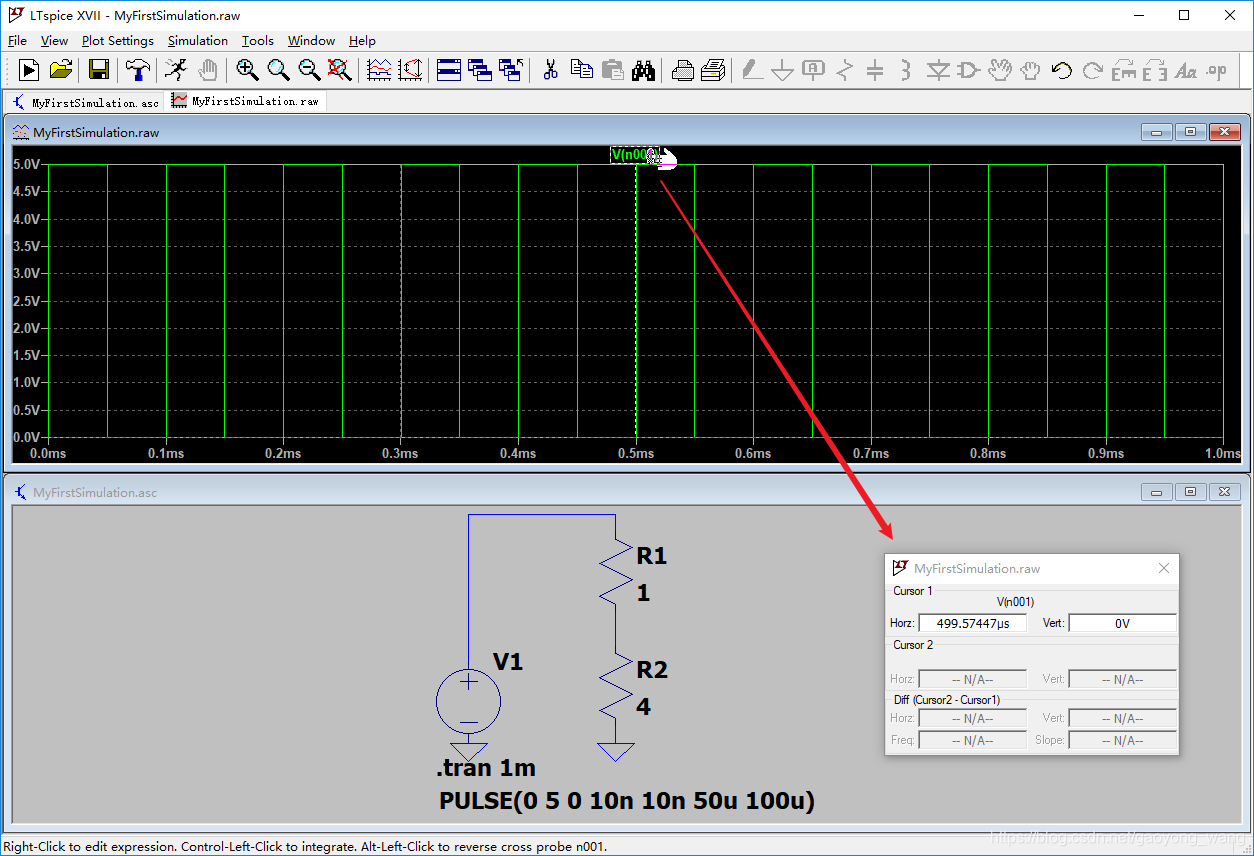Click Cursor 1 Horz field showing 499.57447µs

tap(972, 623)
